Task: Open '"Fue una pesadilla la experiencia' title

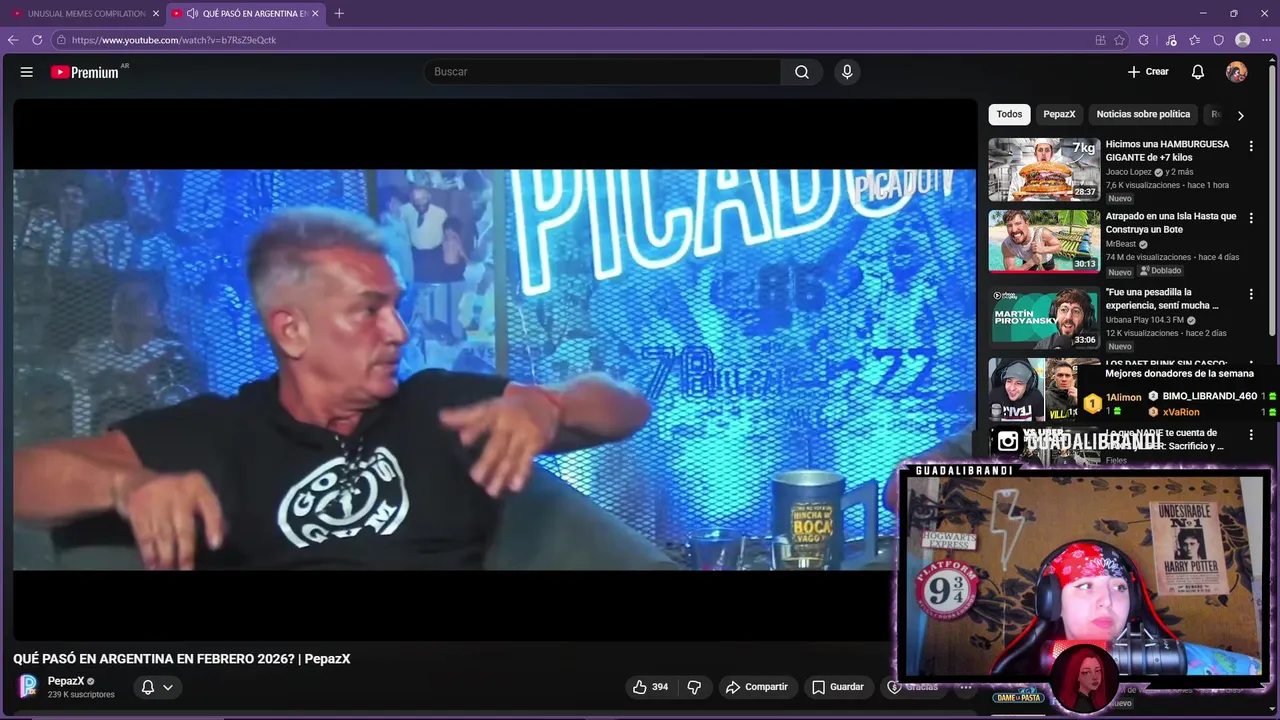Action: [1162, 299]
